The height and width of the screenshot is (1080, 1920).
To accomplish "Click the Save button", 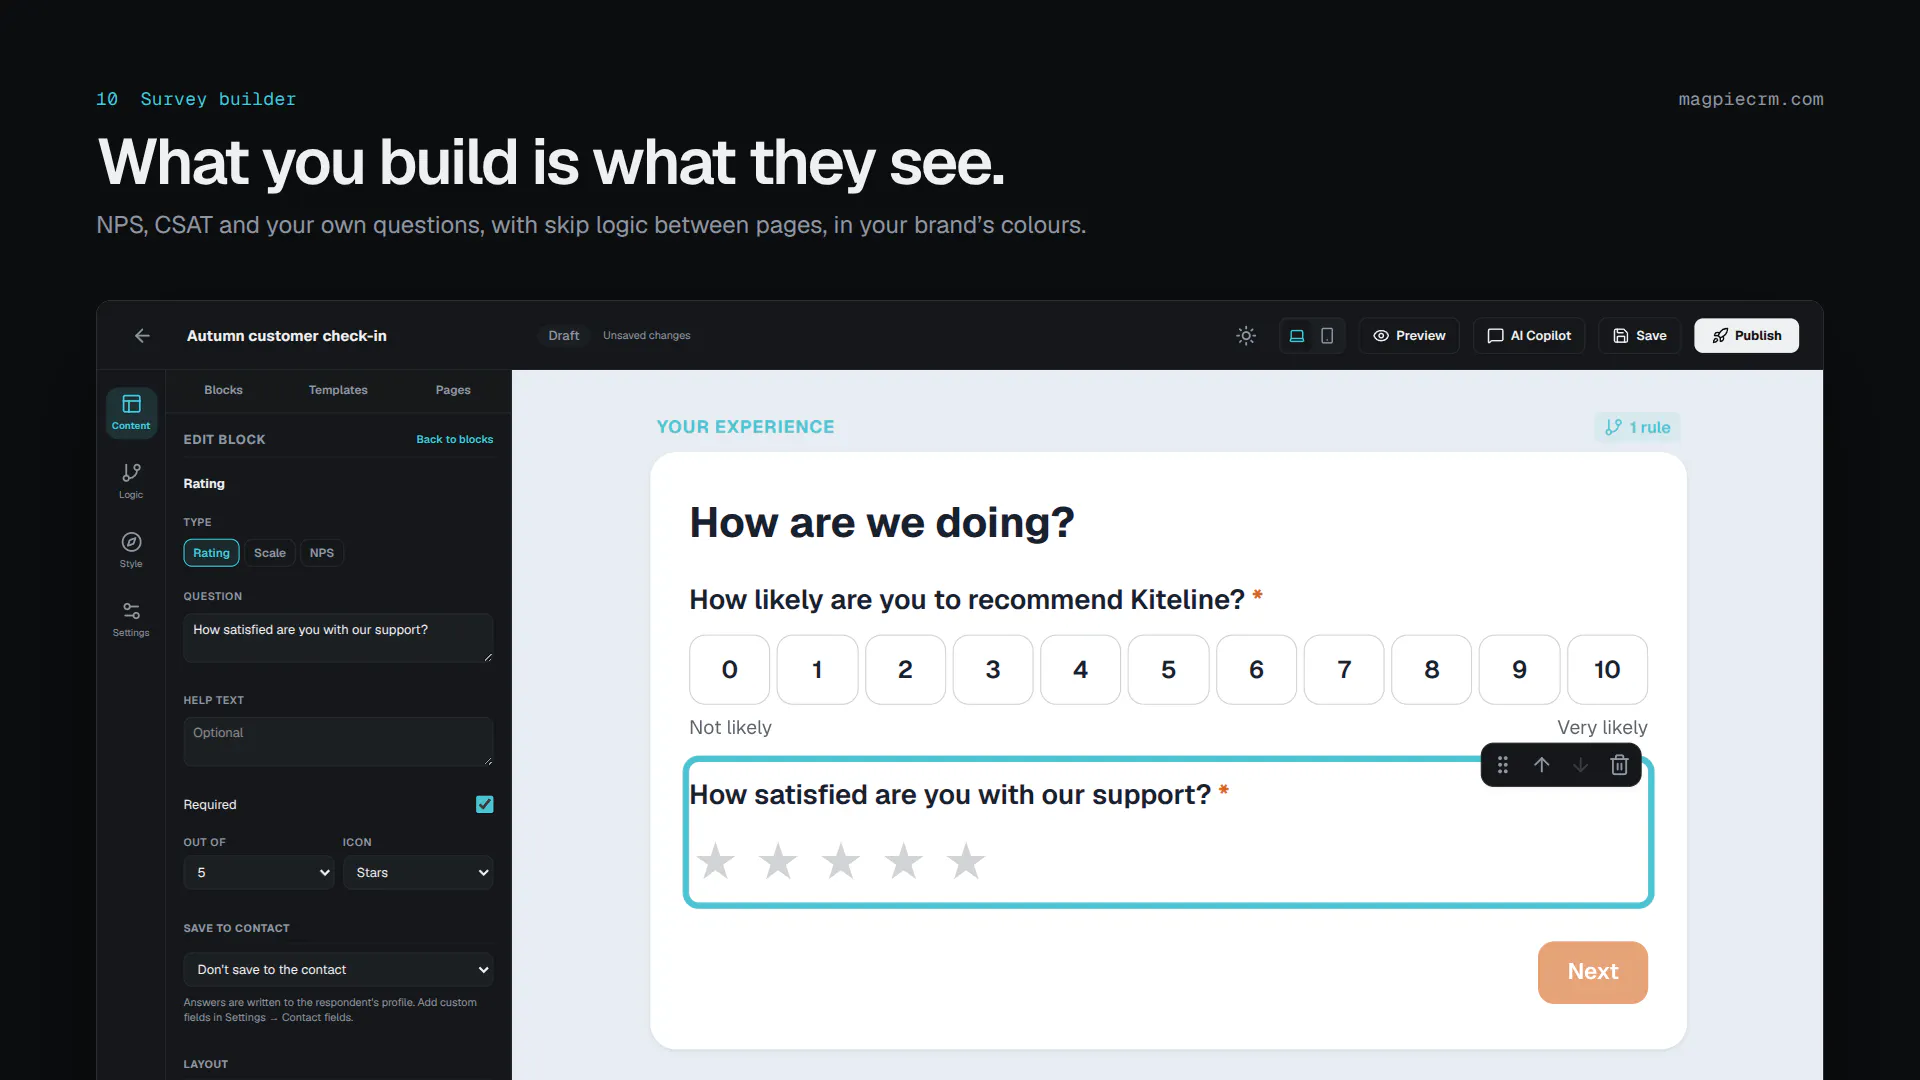I will 1640,336.
